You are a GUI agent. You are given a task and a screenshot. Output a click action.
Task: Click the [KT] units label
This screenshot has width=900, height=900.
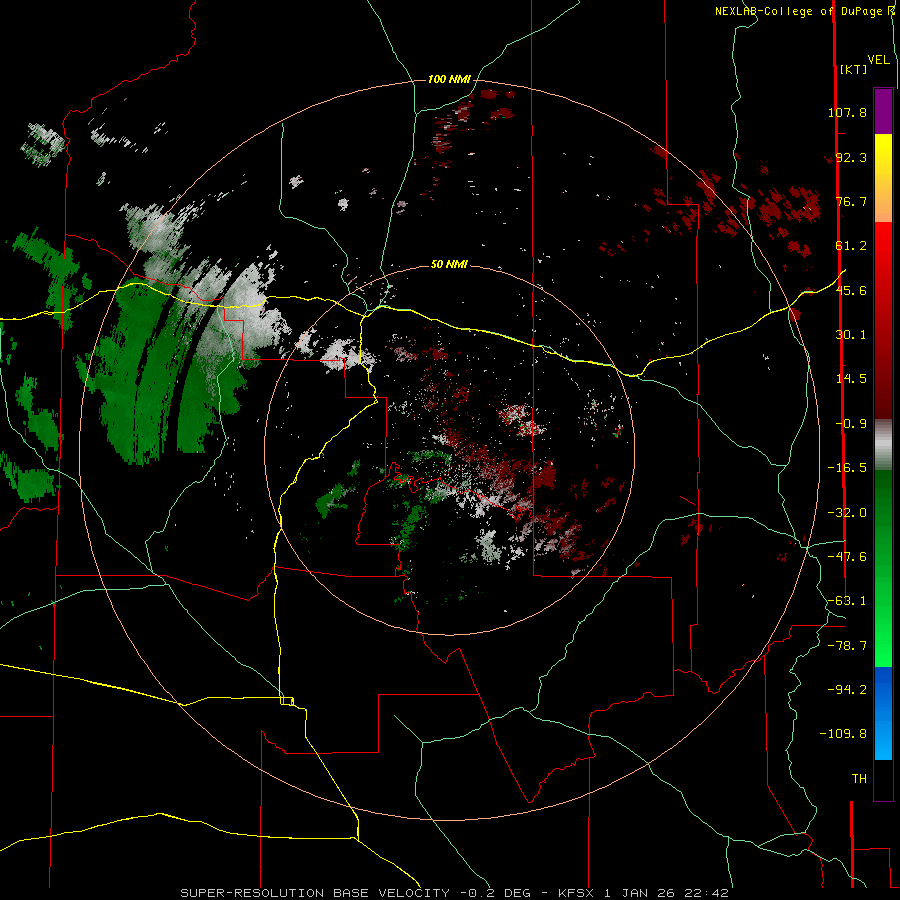point(854,69)
